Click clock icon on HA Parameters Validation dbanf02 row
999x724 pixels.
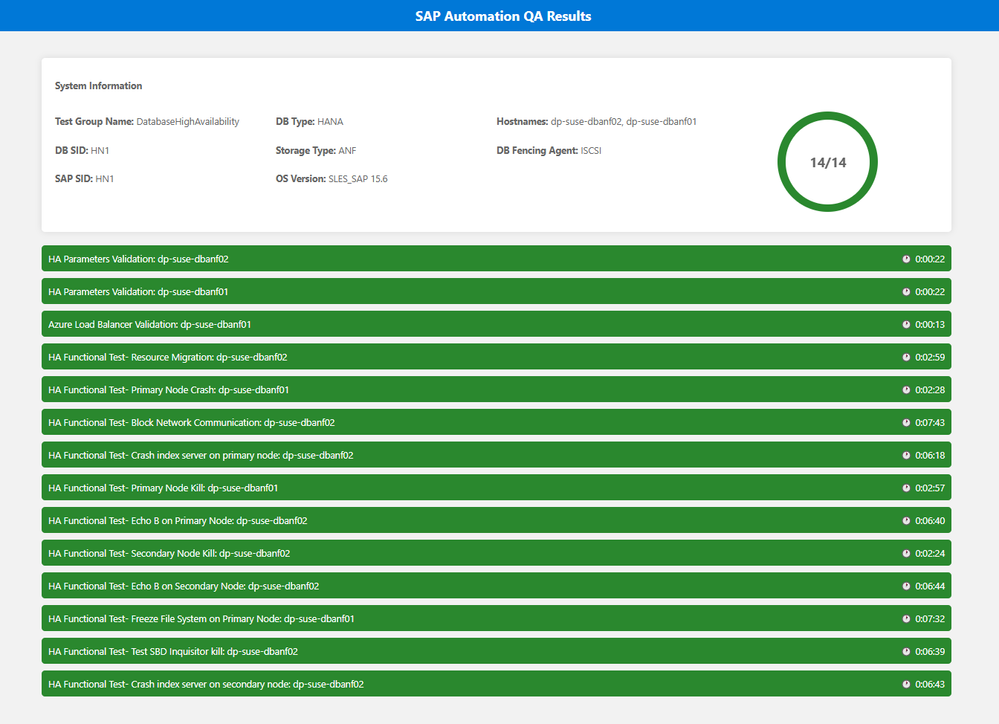pyautogui.click(x=906, y=259)
